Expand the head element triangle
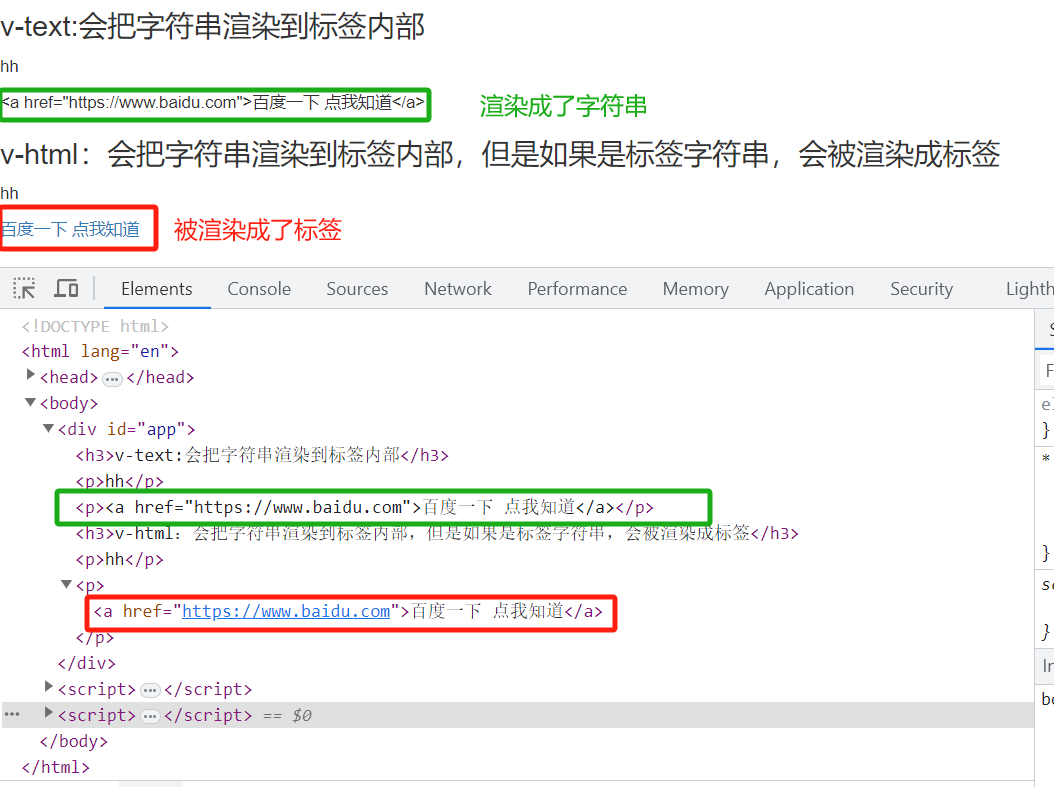Image resolution: width=1054 pixels, height=787 pixels. [x=30, y=374]
